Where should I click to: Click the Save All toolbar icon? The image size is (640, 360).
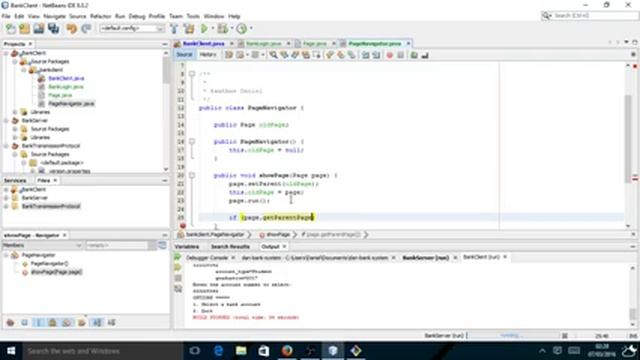coord(53,29)
